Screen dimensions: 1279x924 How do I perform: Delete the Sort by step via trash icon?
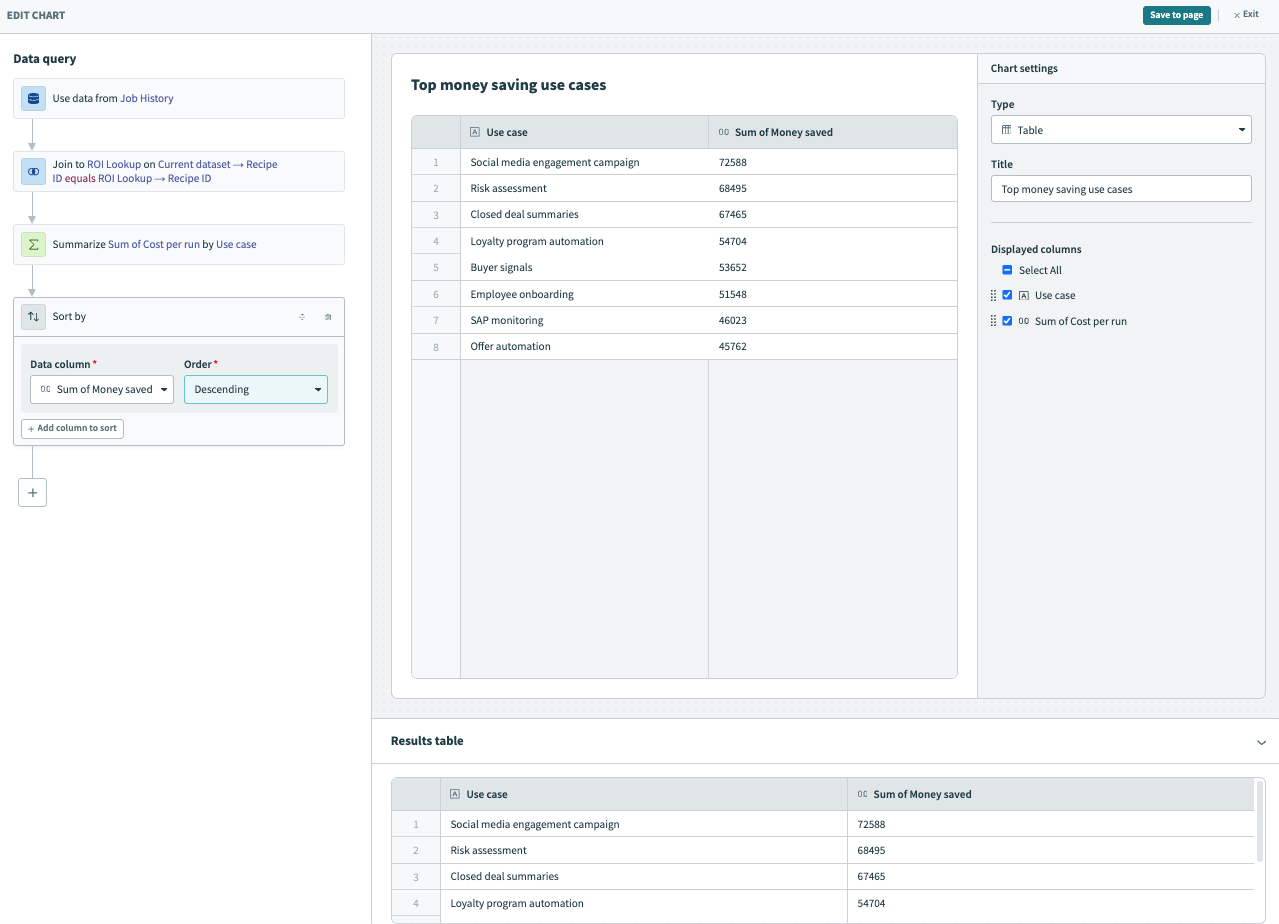328,317
